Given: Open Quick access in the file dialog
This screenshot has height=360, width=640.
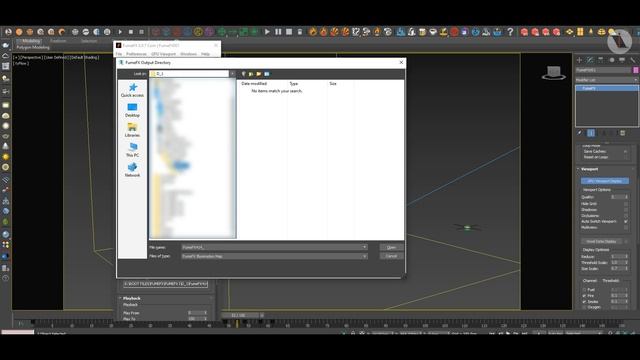Looking at the screenshot, I should click(132, 90).
